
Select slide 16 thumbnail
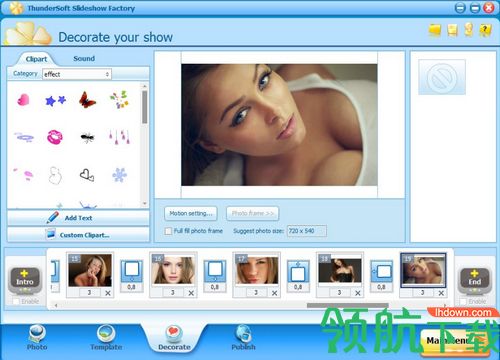point(173,270)
